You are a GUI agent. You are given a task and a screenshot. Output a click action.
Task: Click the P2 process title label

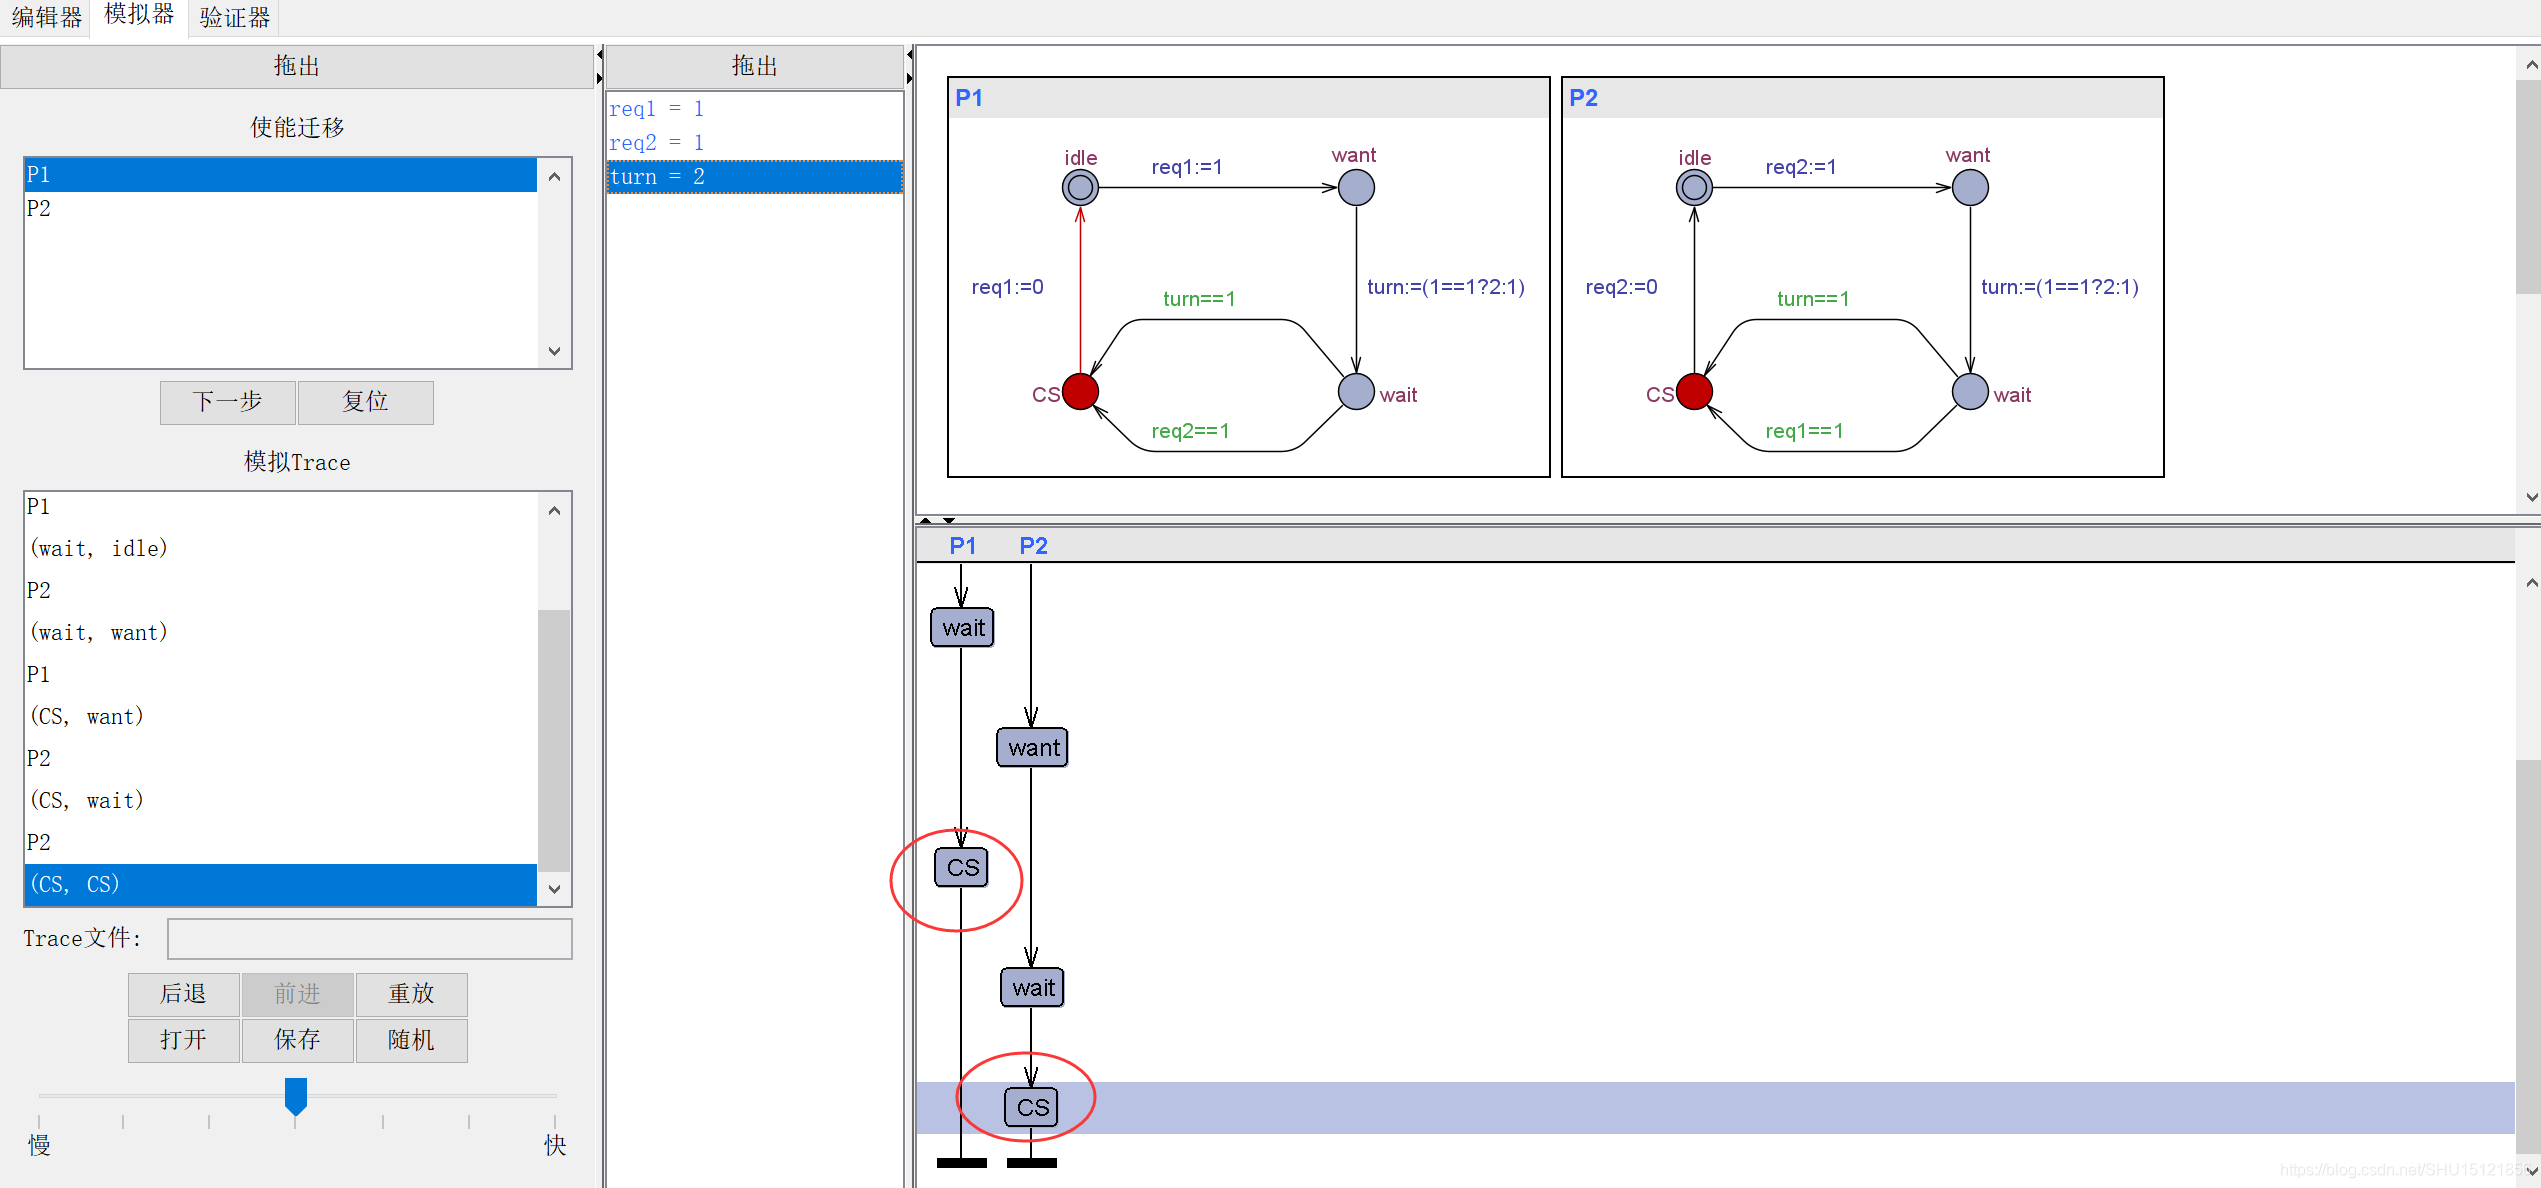(x=1583, y=98)
